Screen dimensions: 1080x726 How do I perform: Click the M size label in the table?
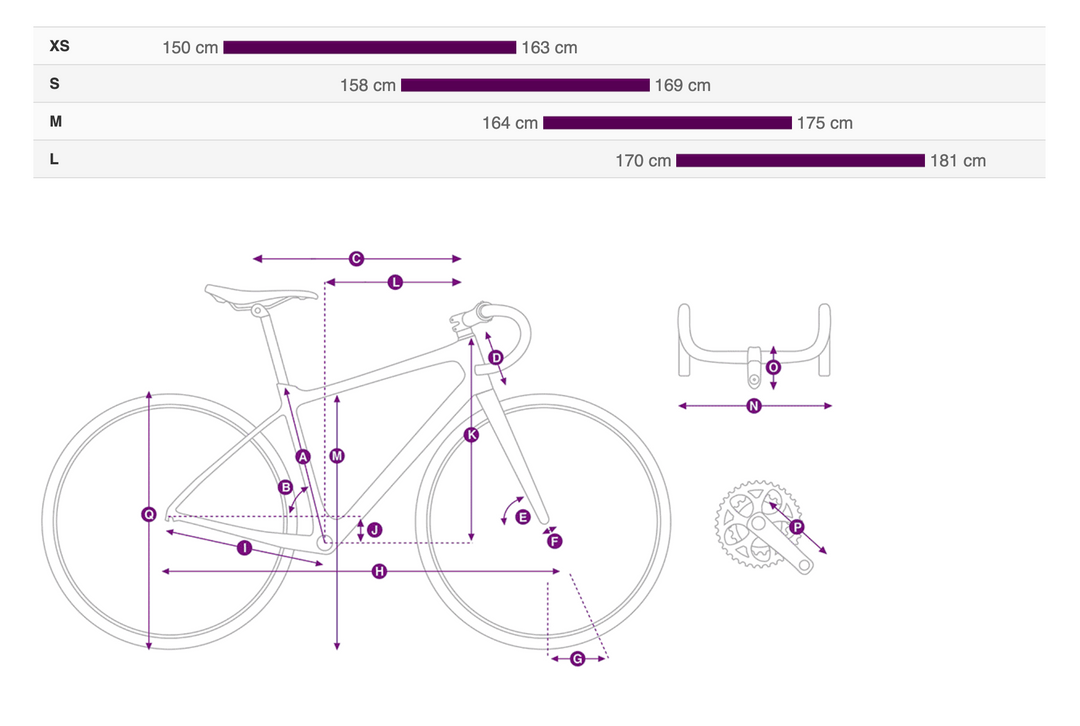[56, 122]
